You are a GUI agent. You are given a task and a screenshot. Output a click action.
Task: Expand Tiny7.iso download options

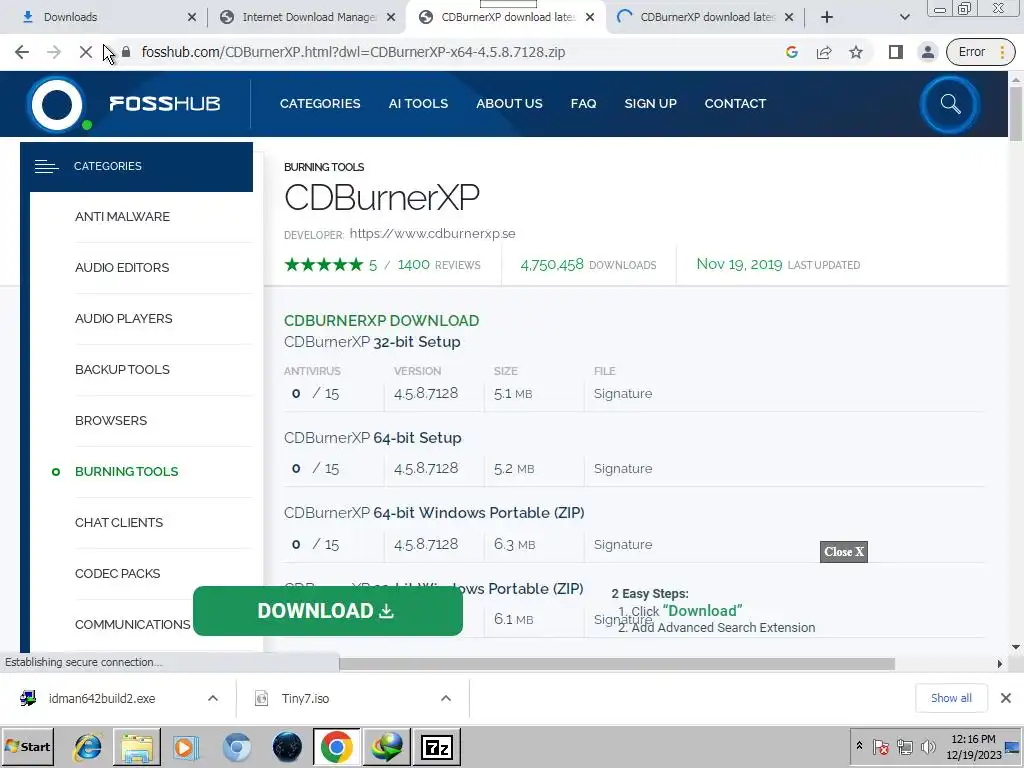tap(446, 698)
